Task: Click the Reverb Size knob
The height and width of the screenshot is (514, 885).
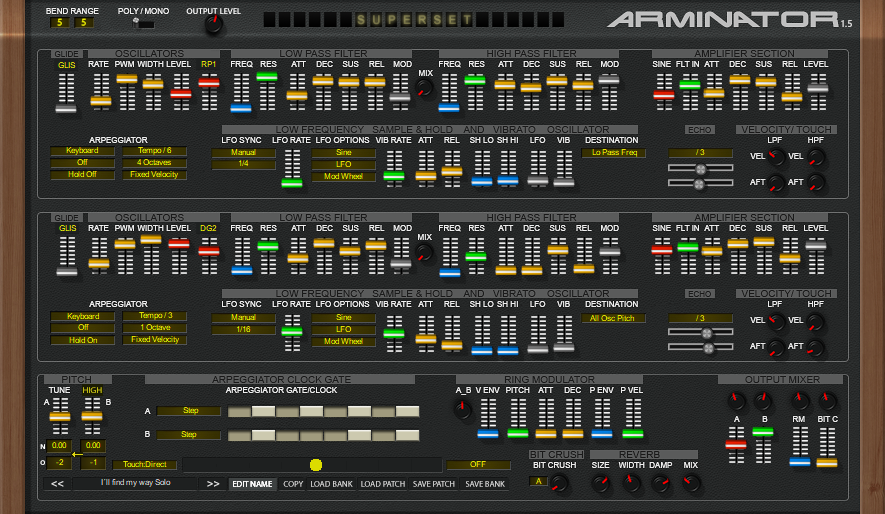Action: tap(600, 482)
